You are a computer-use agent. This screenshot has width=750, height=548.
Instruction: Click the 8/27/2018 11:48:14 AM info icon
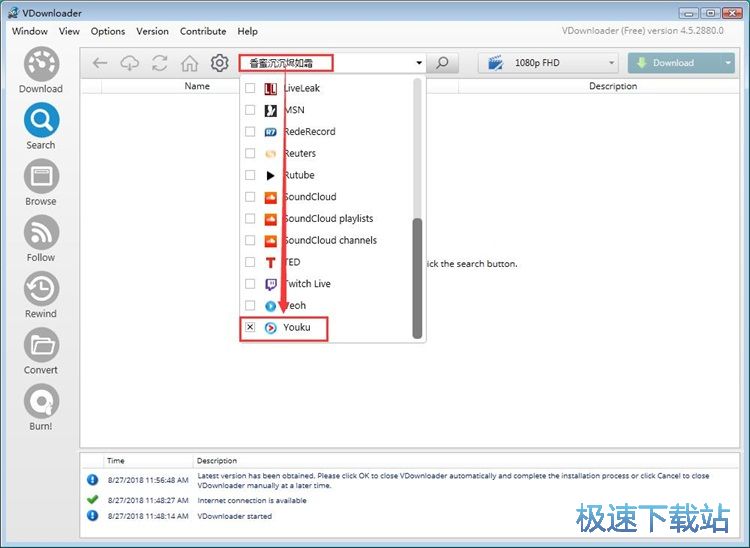[93, 515]
